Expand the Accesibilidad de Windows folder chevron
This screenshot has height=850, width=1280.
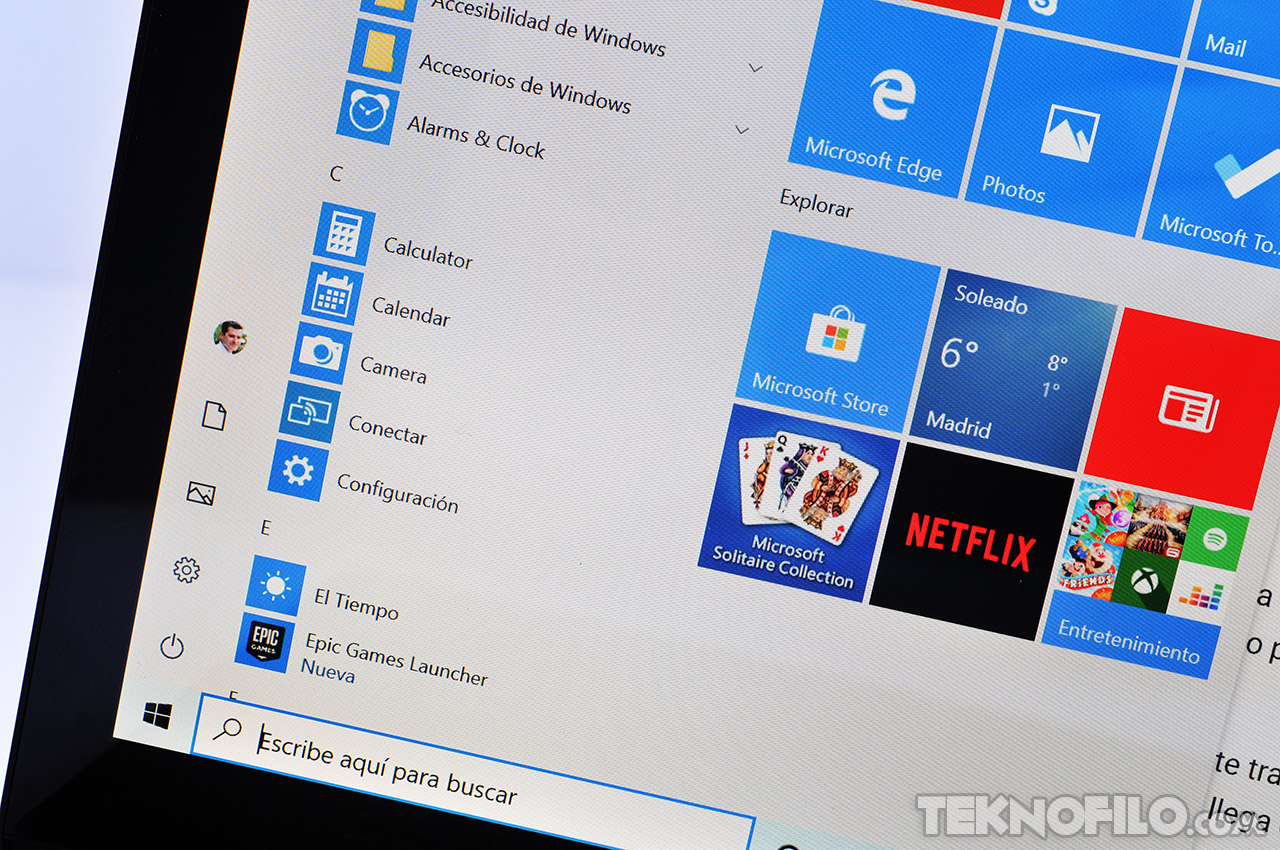pos(755,68)
